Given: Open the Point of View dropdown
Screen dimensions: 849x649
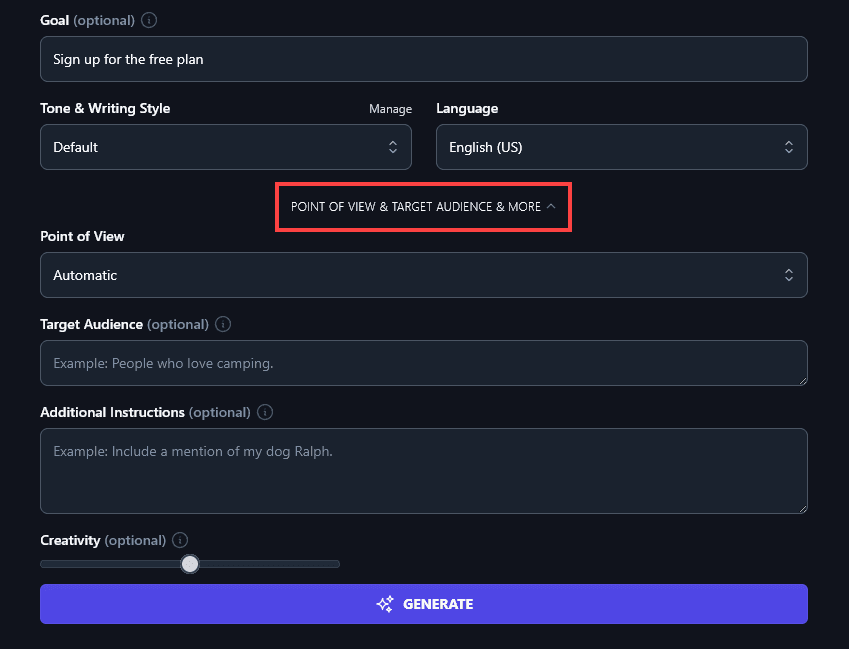Looking at the screenshot, I should [x=423, y=274].
